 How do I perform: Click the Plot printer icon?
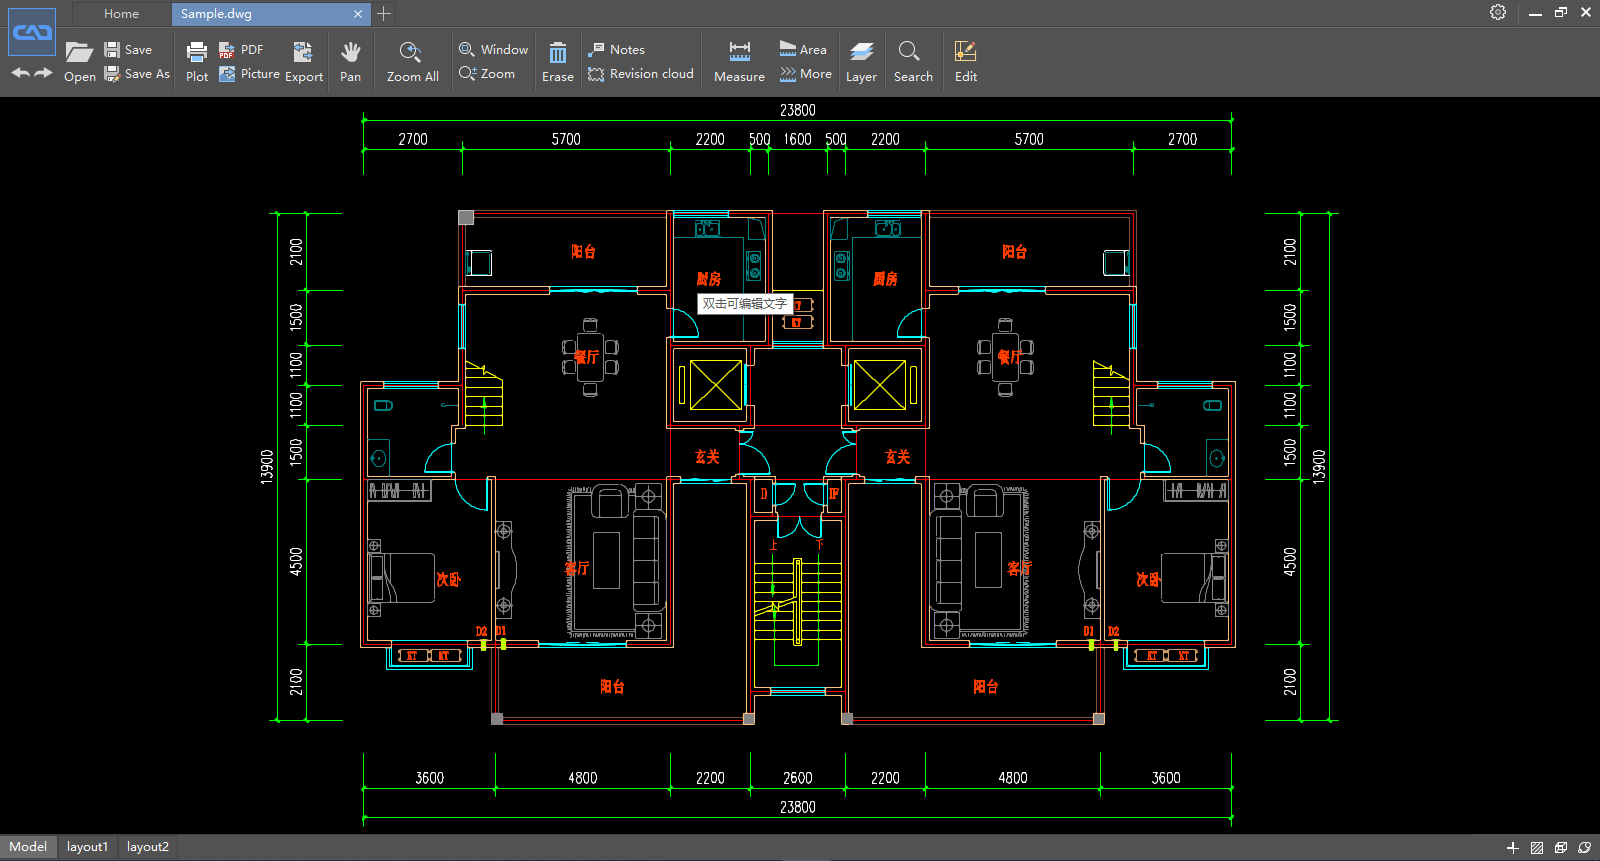197,53
